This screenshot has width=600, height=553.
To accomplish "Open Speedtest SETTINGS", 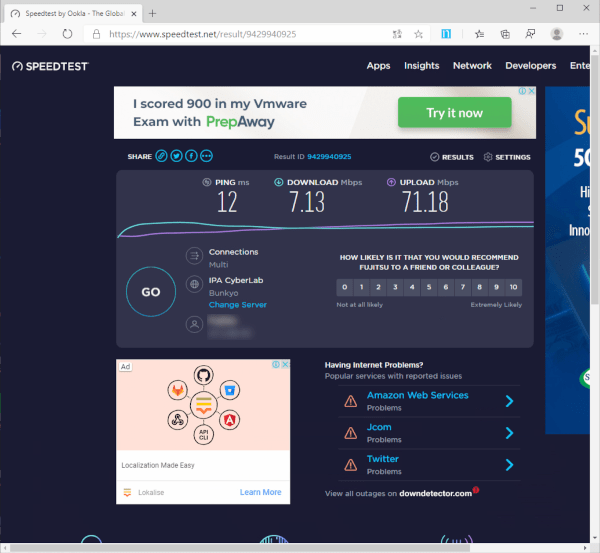I will pos(507,157).
